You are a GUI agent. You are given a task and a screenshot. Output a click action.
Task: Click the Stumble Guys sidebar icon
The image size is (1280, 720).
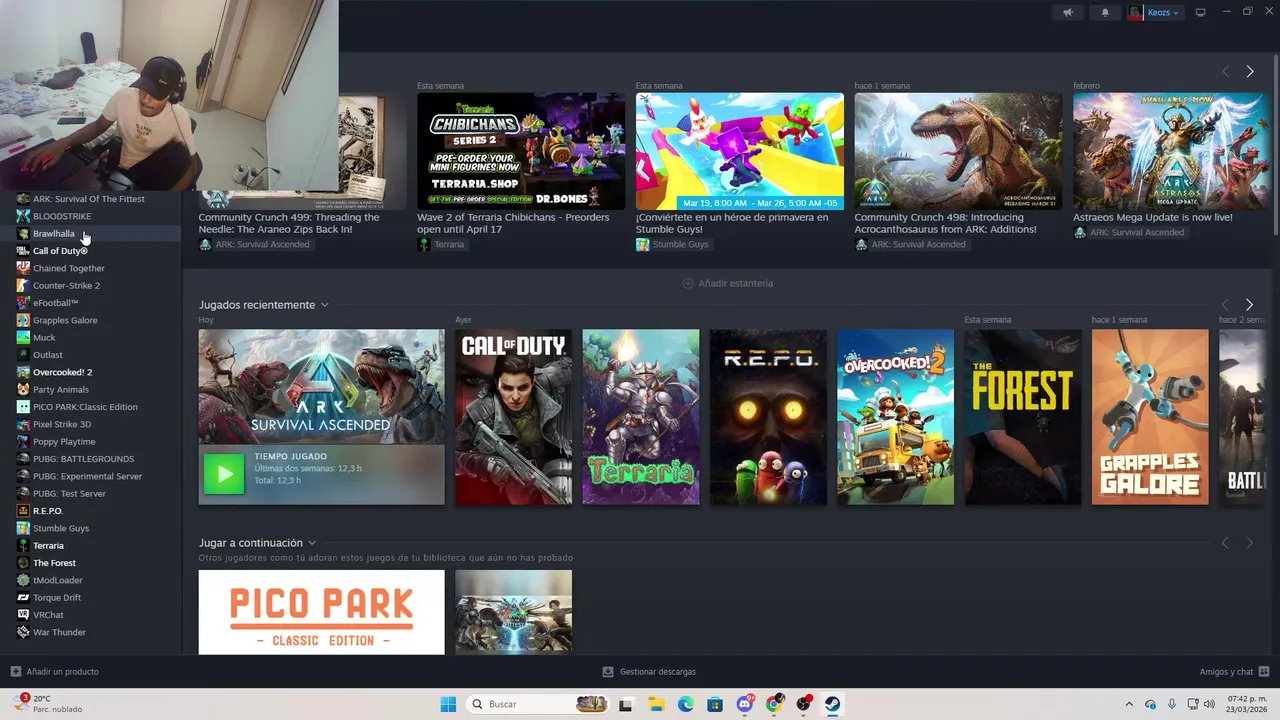tap(23, 528)
